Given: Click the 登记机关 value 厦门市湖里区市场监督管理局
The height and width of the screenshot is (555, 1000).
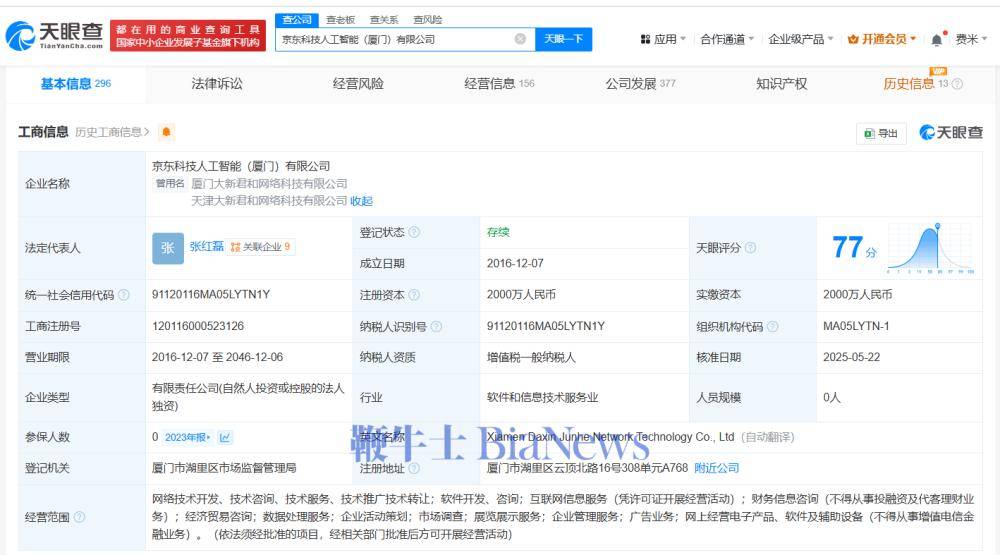Looking at the screenshot, I should tap(224, 468).
